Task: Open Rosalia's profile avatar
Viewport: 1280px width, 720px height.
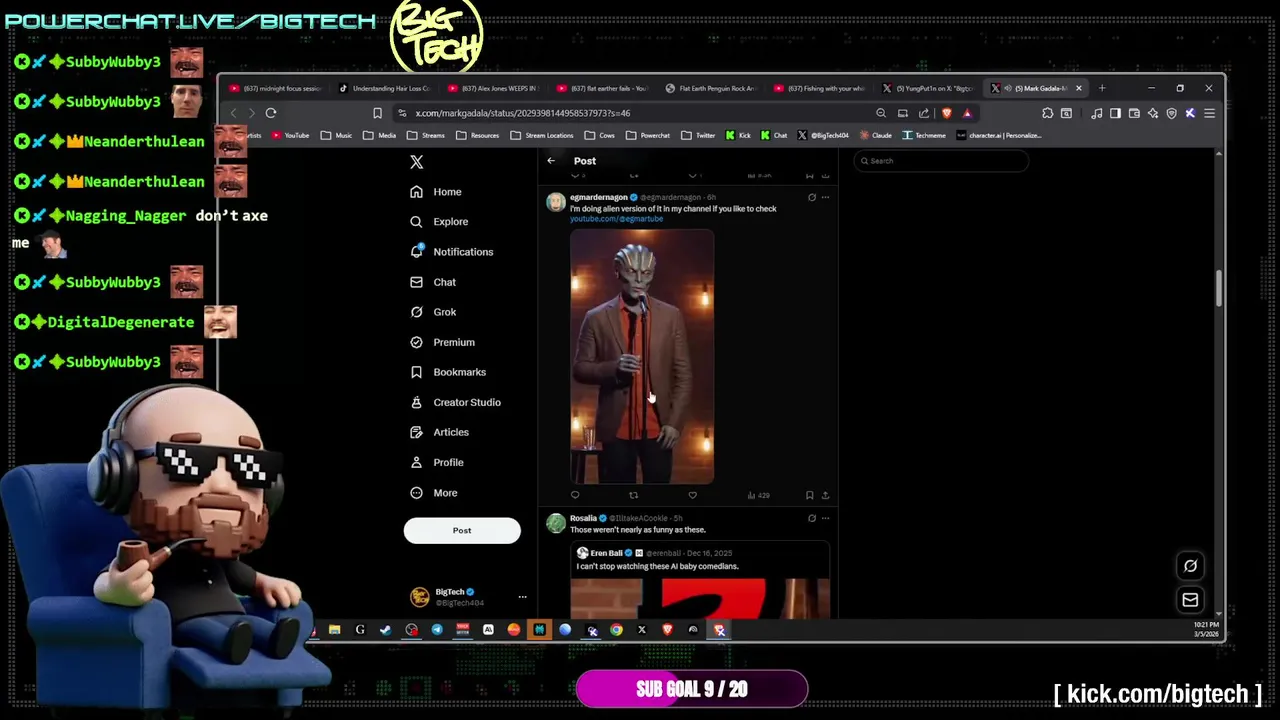Action: click(x=556, y=524)
